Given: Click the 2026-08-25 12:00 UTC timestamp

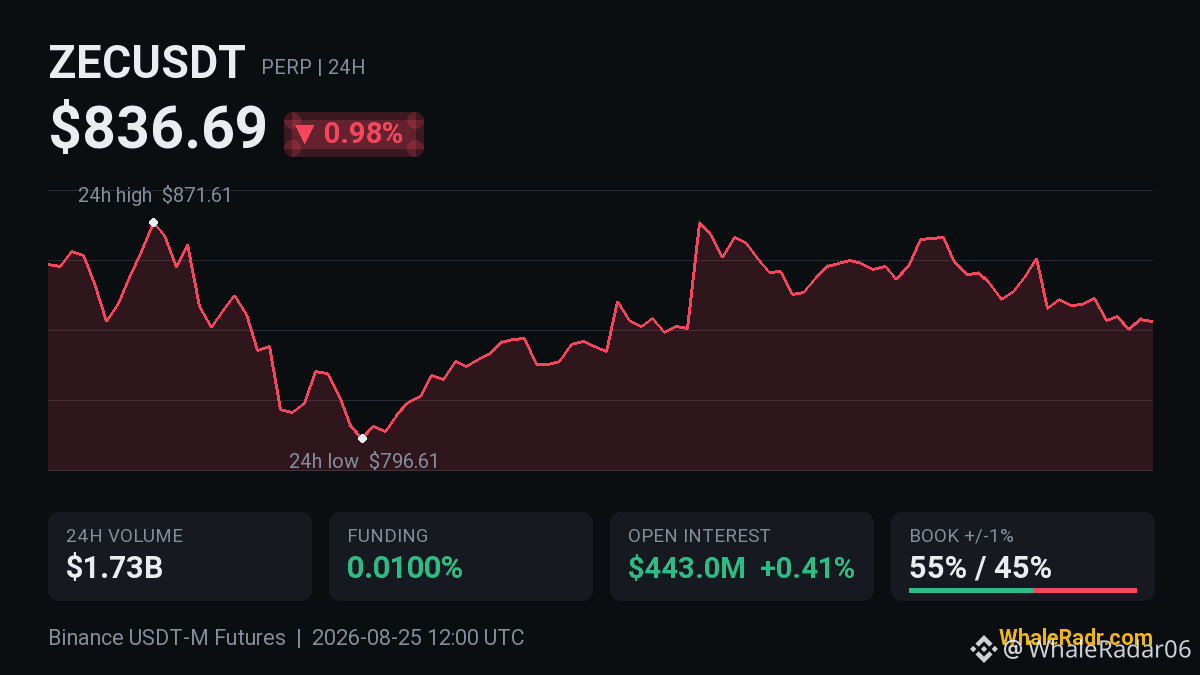Looking at the screenshot, I should [x=418, y=638].
